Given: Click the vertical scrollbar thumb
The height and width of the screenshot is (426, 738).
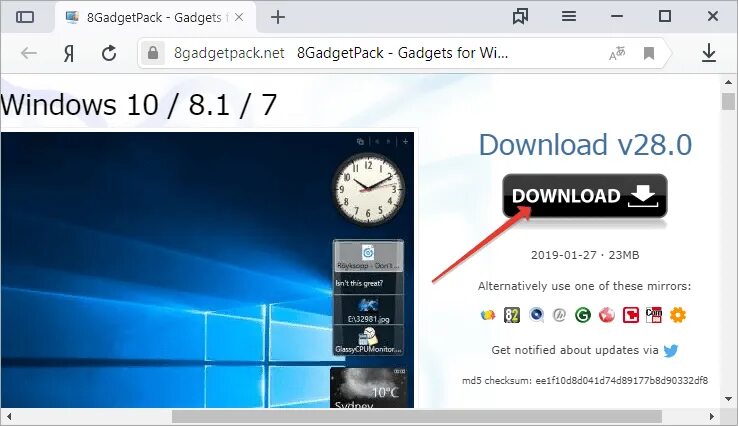Looking at the screenshot, I should (x=728, y=101).
